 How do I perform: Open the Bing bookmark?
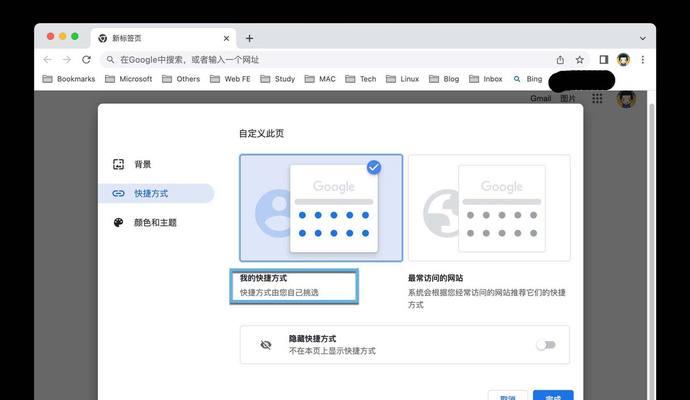(x=528, y=79)
